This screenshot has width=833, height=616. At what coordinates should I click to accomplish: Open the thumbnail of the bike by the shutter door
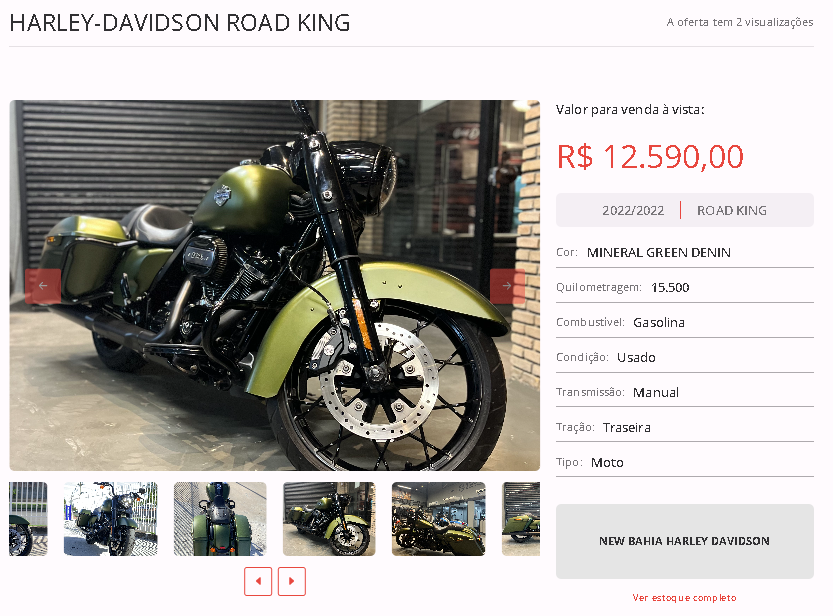[329, 519]
